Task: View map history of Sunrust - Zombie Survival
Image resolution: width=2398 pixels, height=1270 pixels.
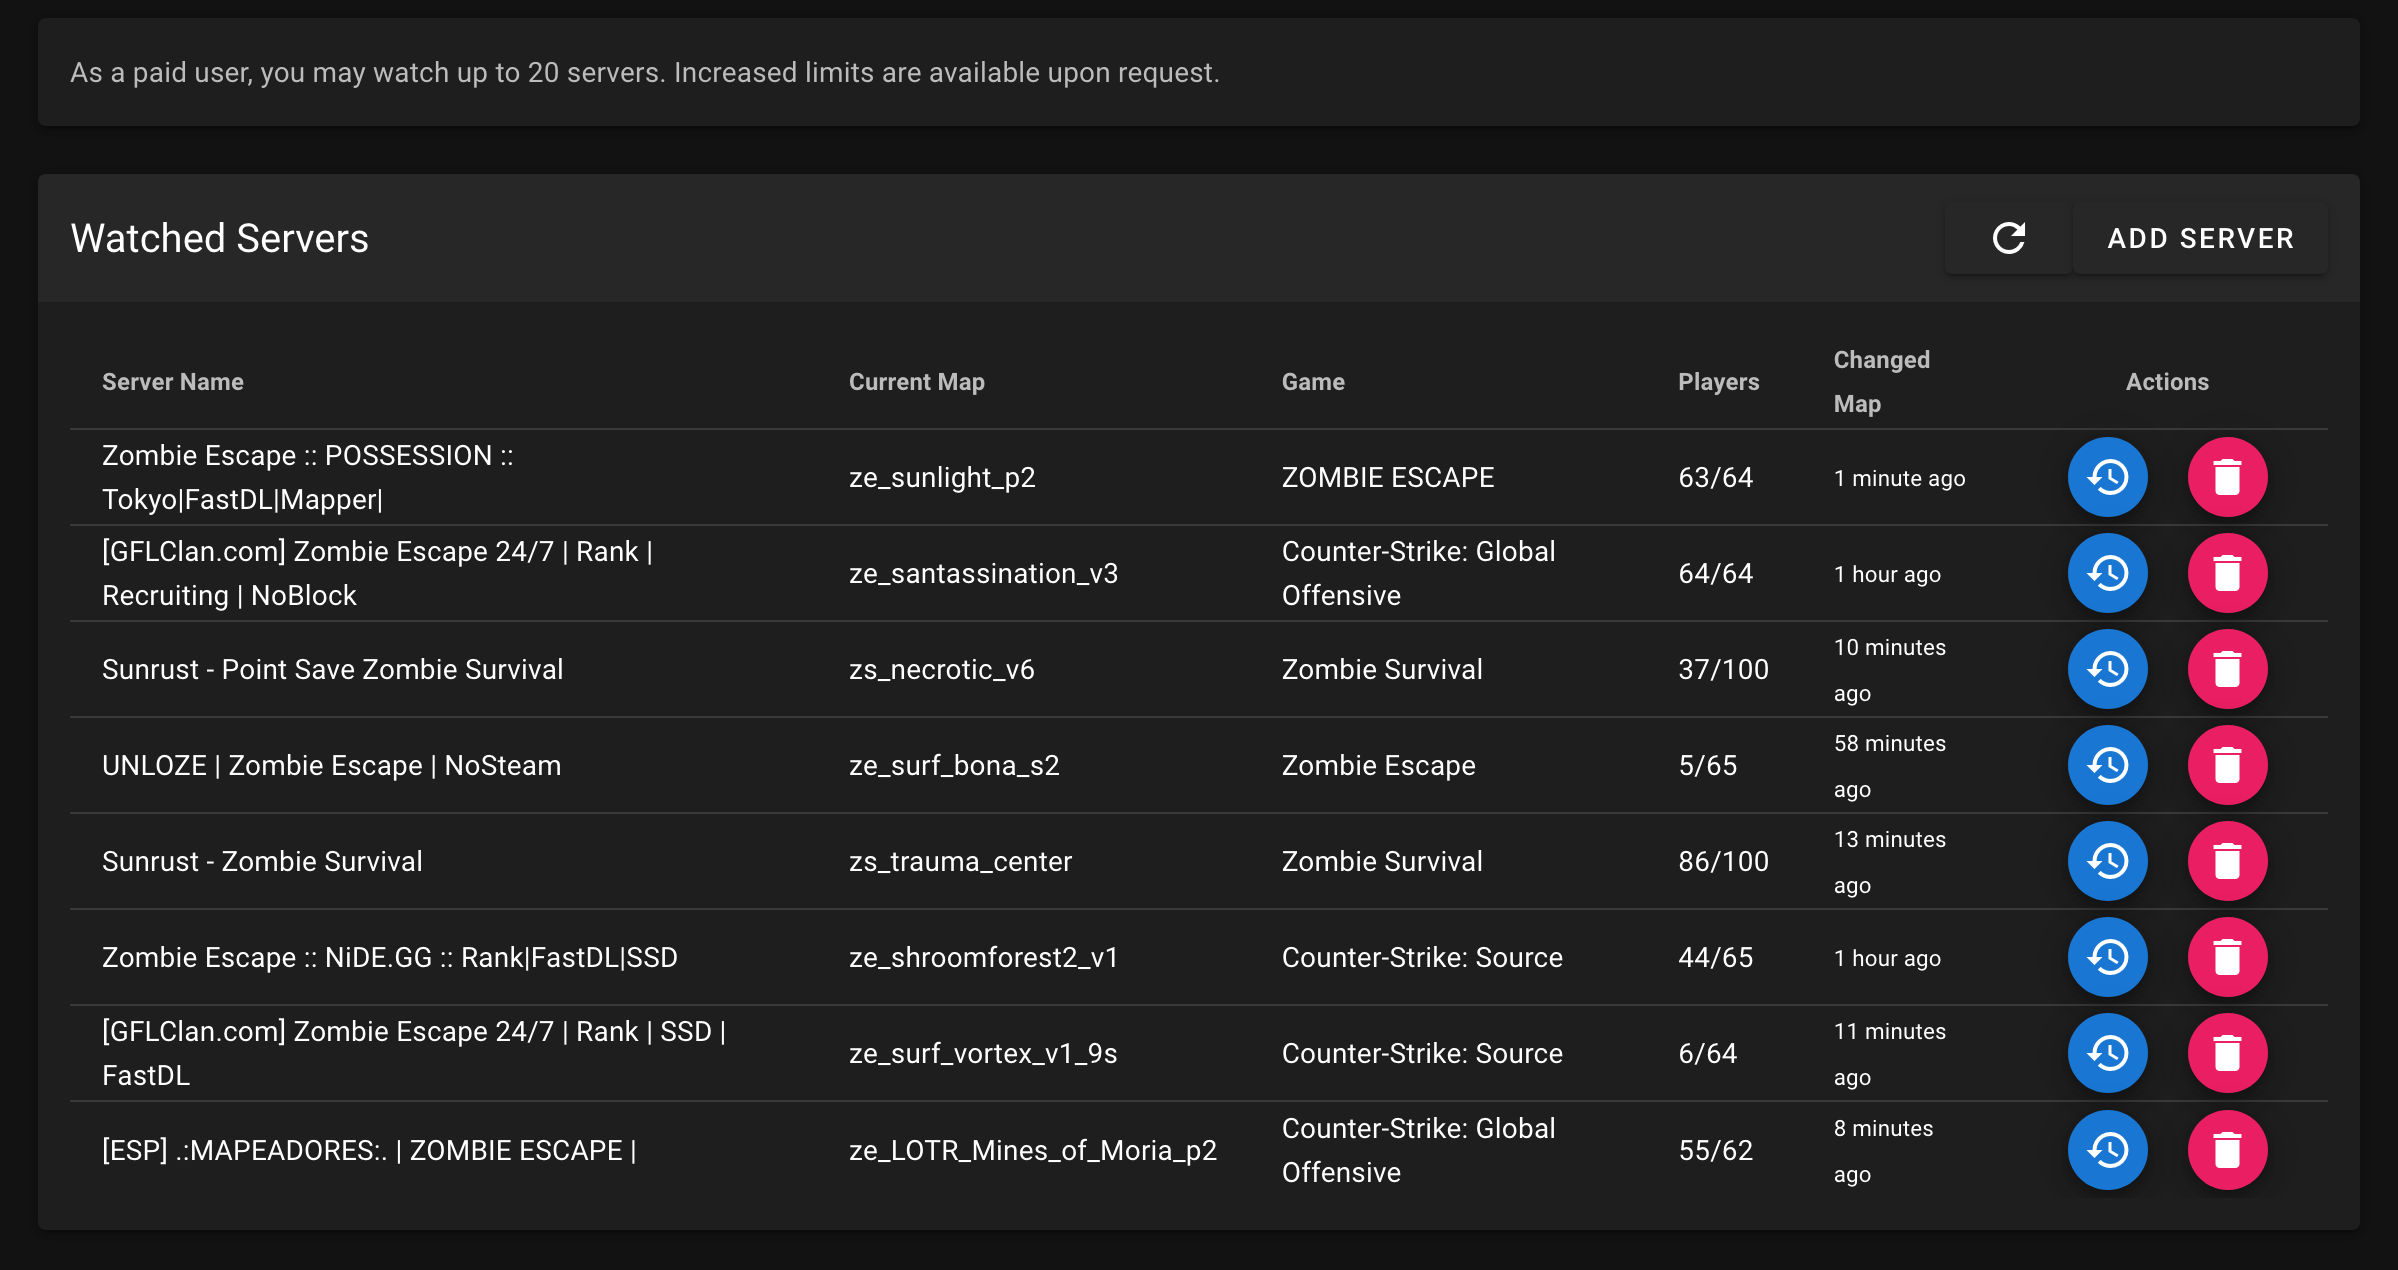Action: (x=2107, y=861)
